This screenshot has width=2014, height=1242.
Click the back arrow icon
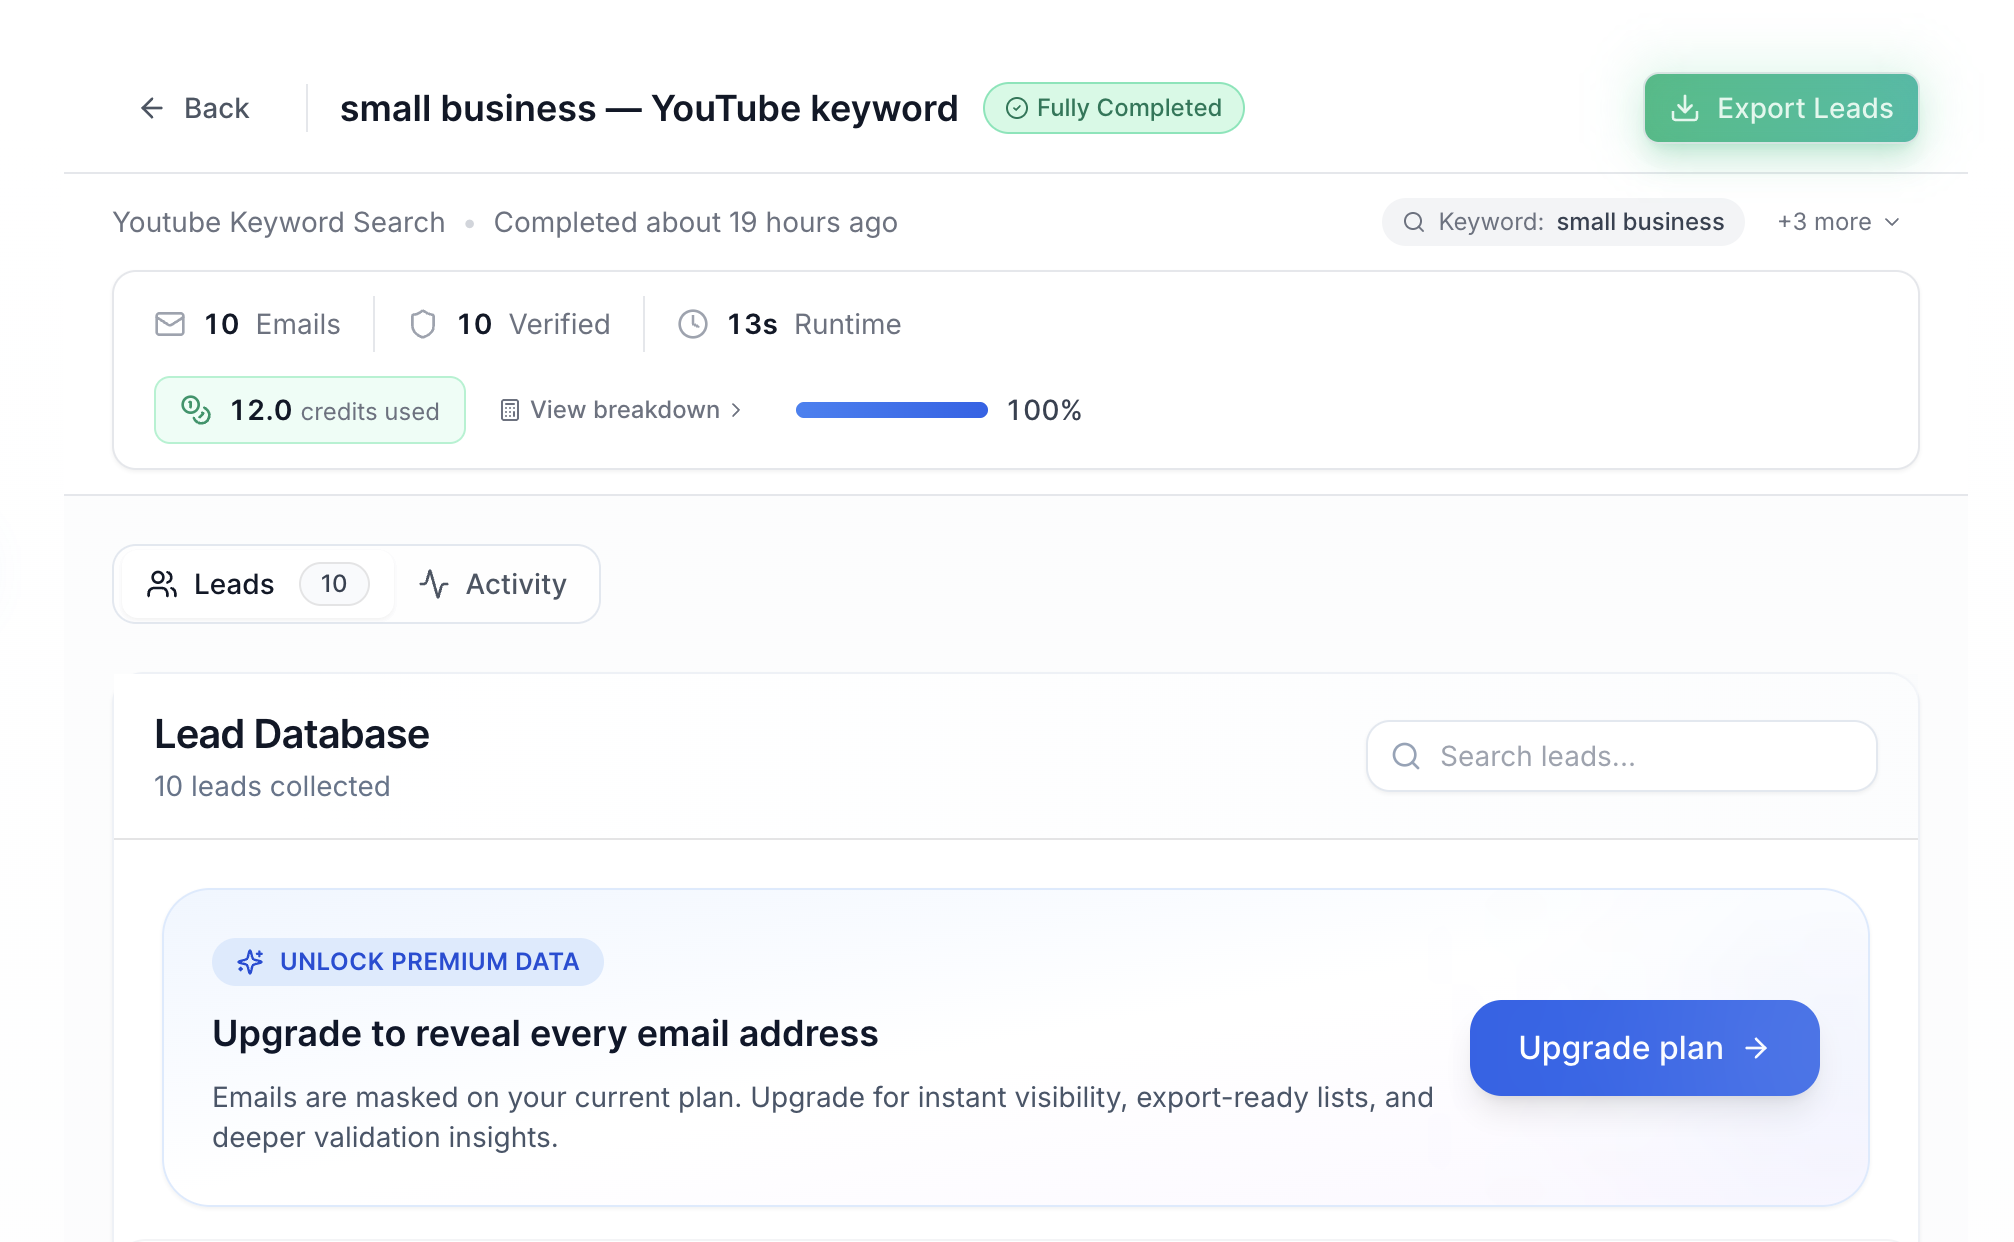pos(152,108)
